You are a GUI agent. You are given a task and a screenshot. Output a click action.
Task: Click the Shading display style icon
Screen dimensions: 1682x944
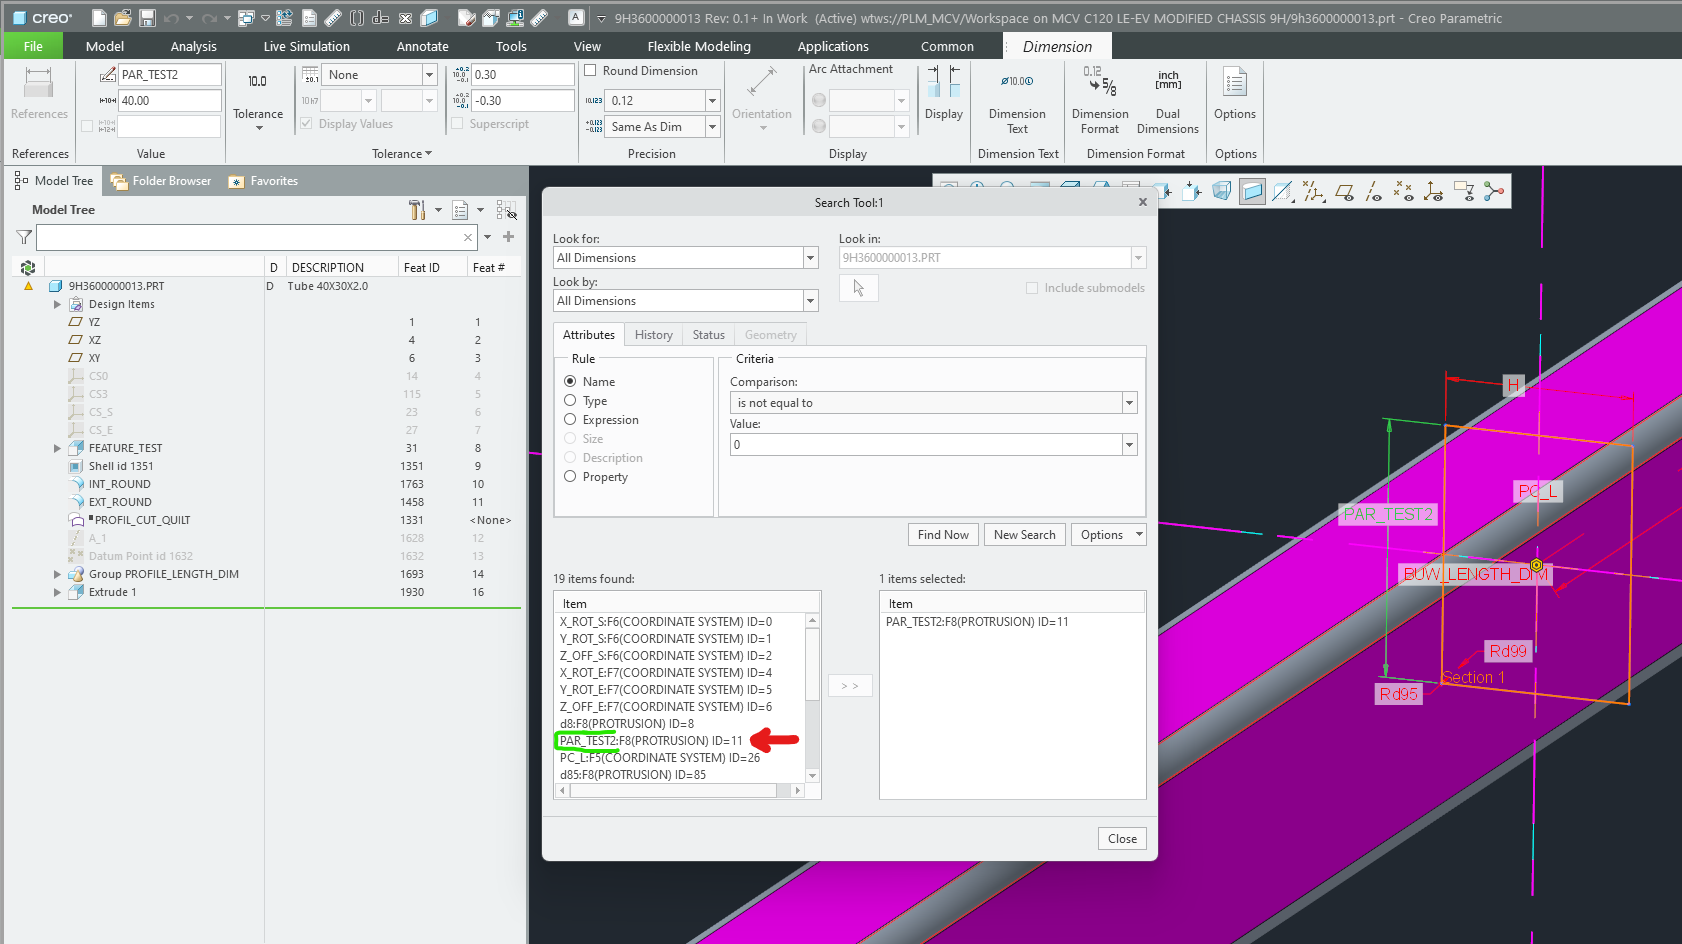1252,191
